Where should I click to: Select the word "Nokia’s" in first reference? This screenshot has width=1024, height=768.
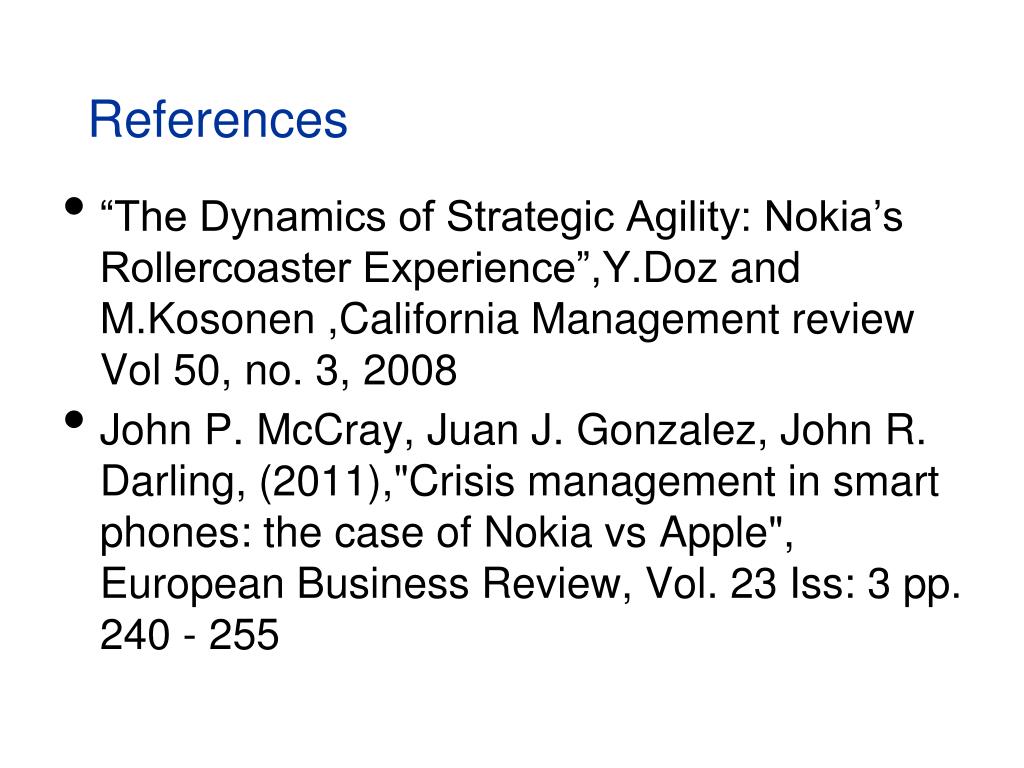point(833,216)
